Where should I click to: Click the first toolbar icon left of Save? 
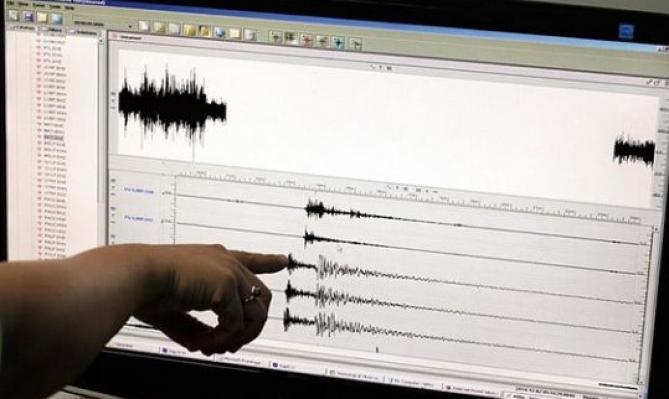(x=13, y=15)
